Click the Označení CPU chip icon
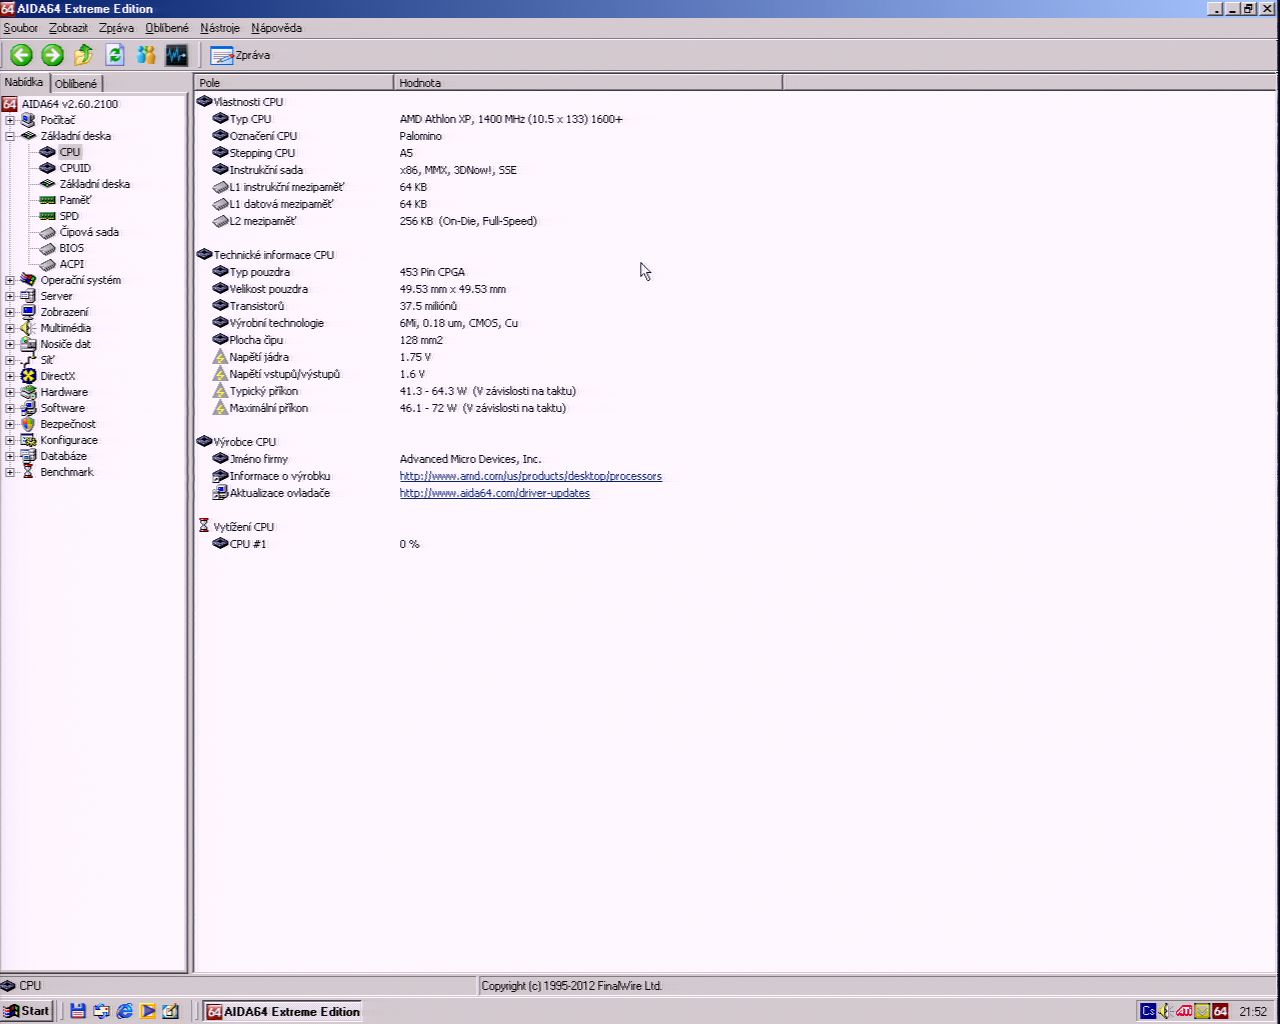 [x=221, y=136]
